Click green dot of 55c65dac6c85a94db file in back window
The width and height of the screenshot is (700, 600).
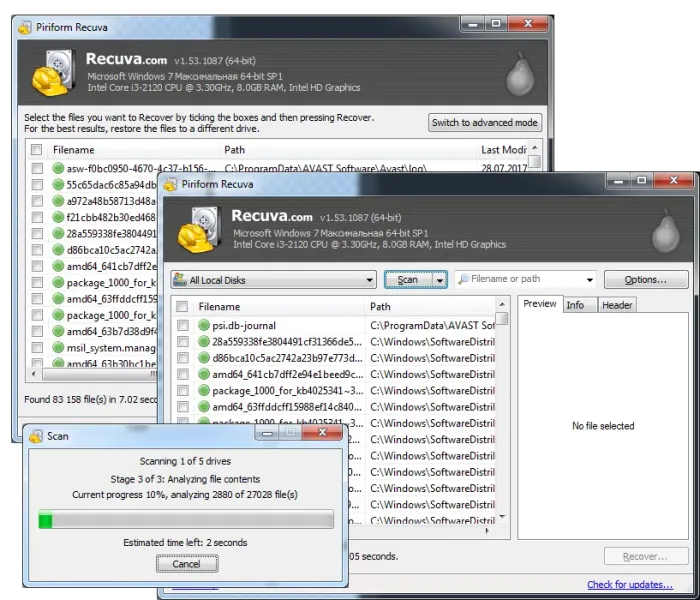coord(58,184)
